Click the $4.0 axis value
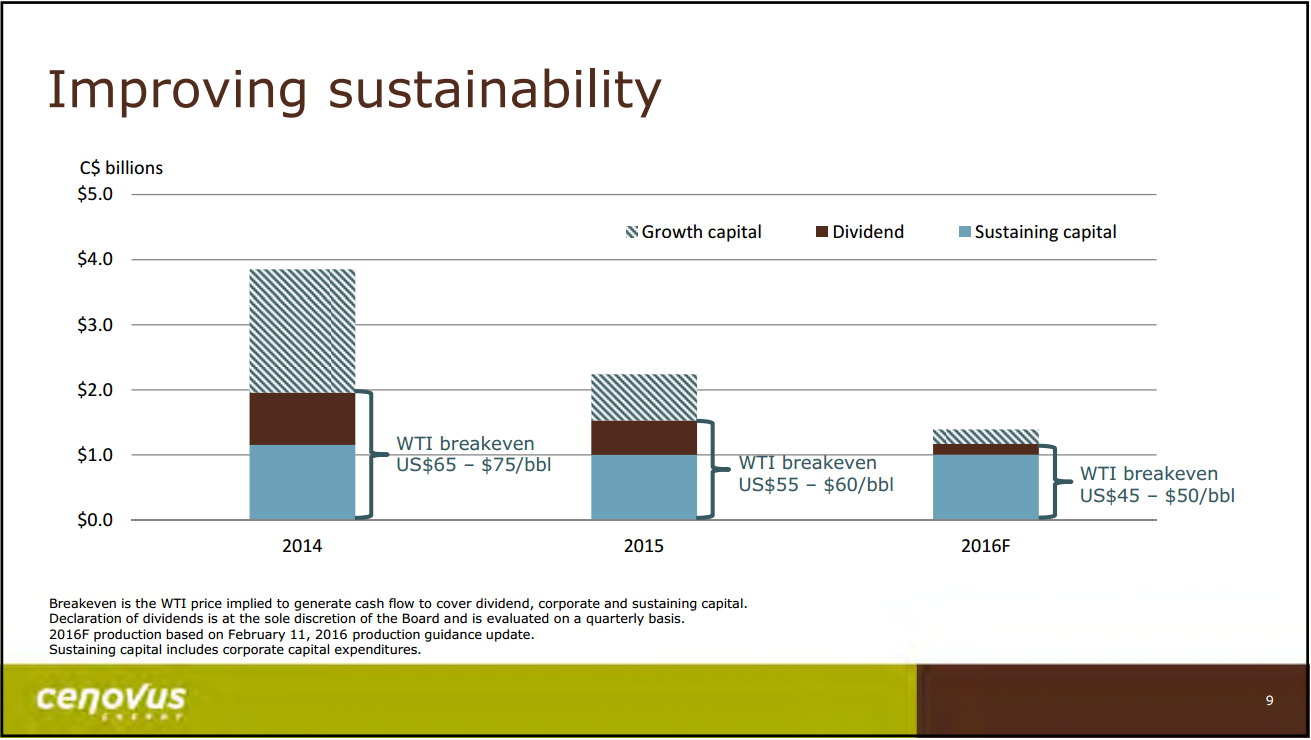The width and height of the screenshot is (1311, 740). click(x=94, y=259)
